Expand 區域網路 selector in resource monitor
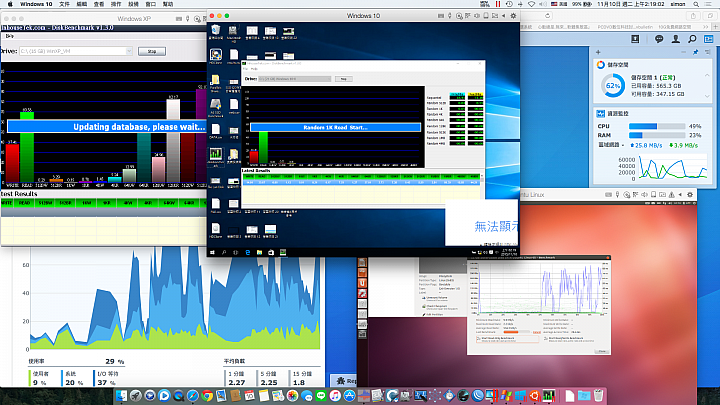The width and height of the screenshot is (720, 405). click(x=612, y=145)
